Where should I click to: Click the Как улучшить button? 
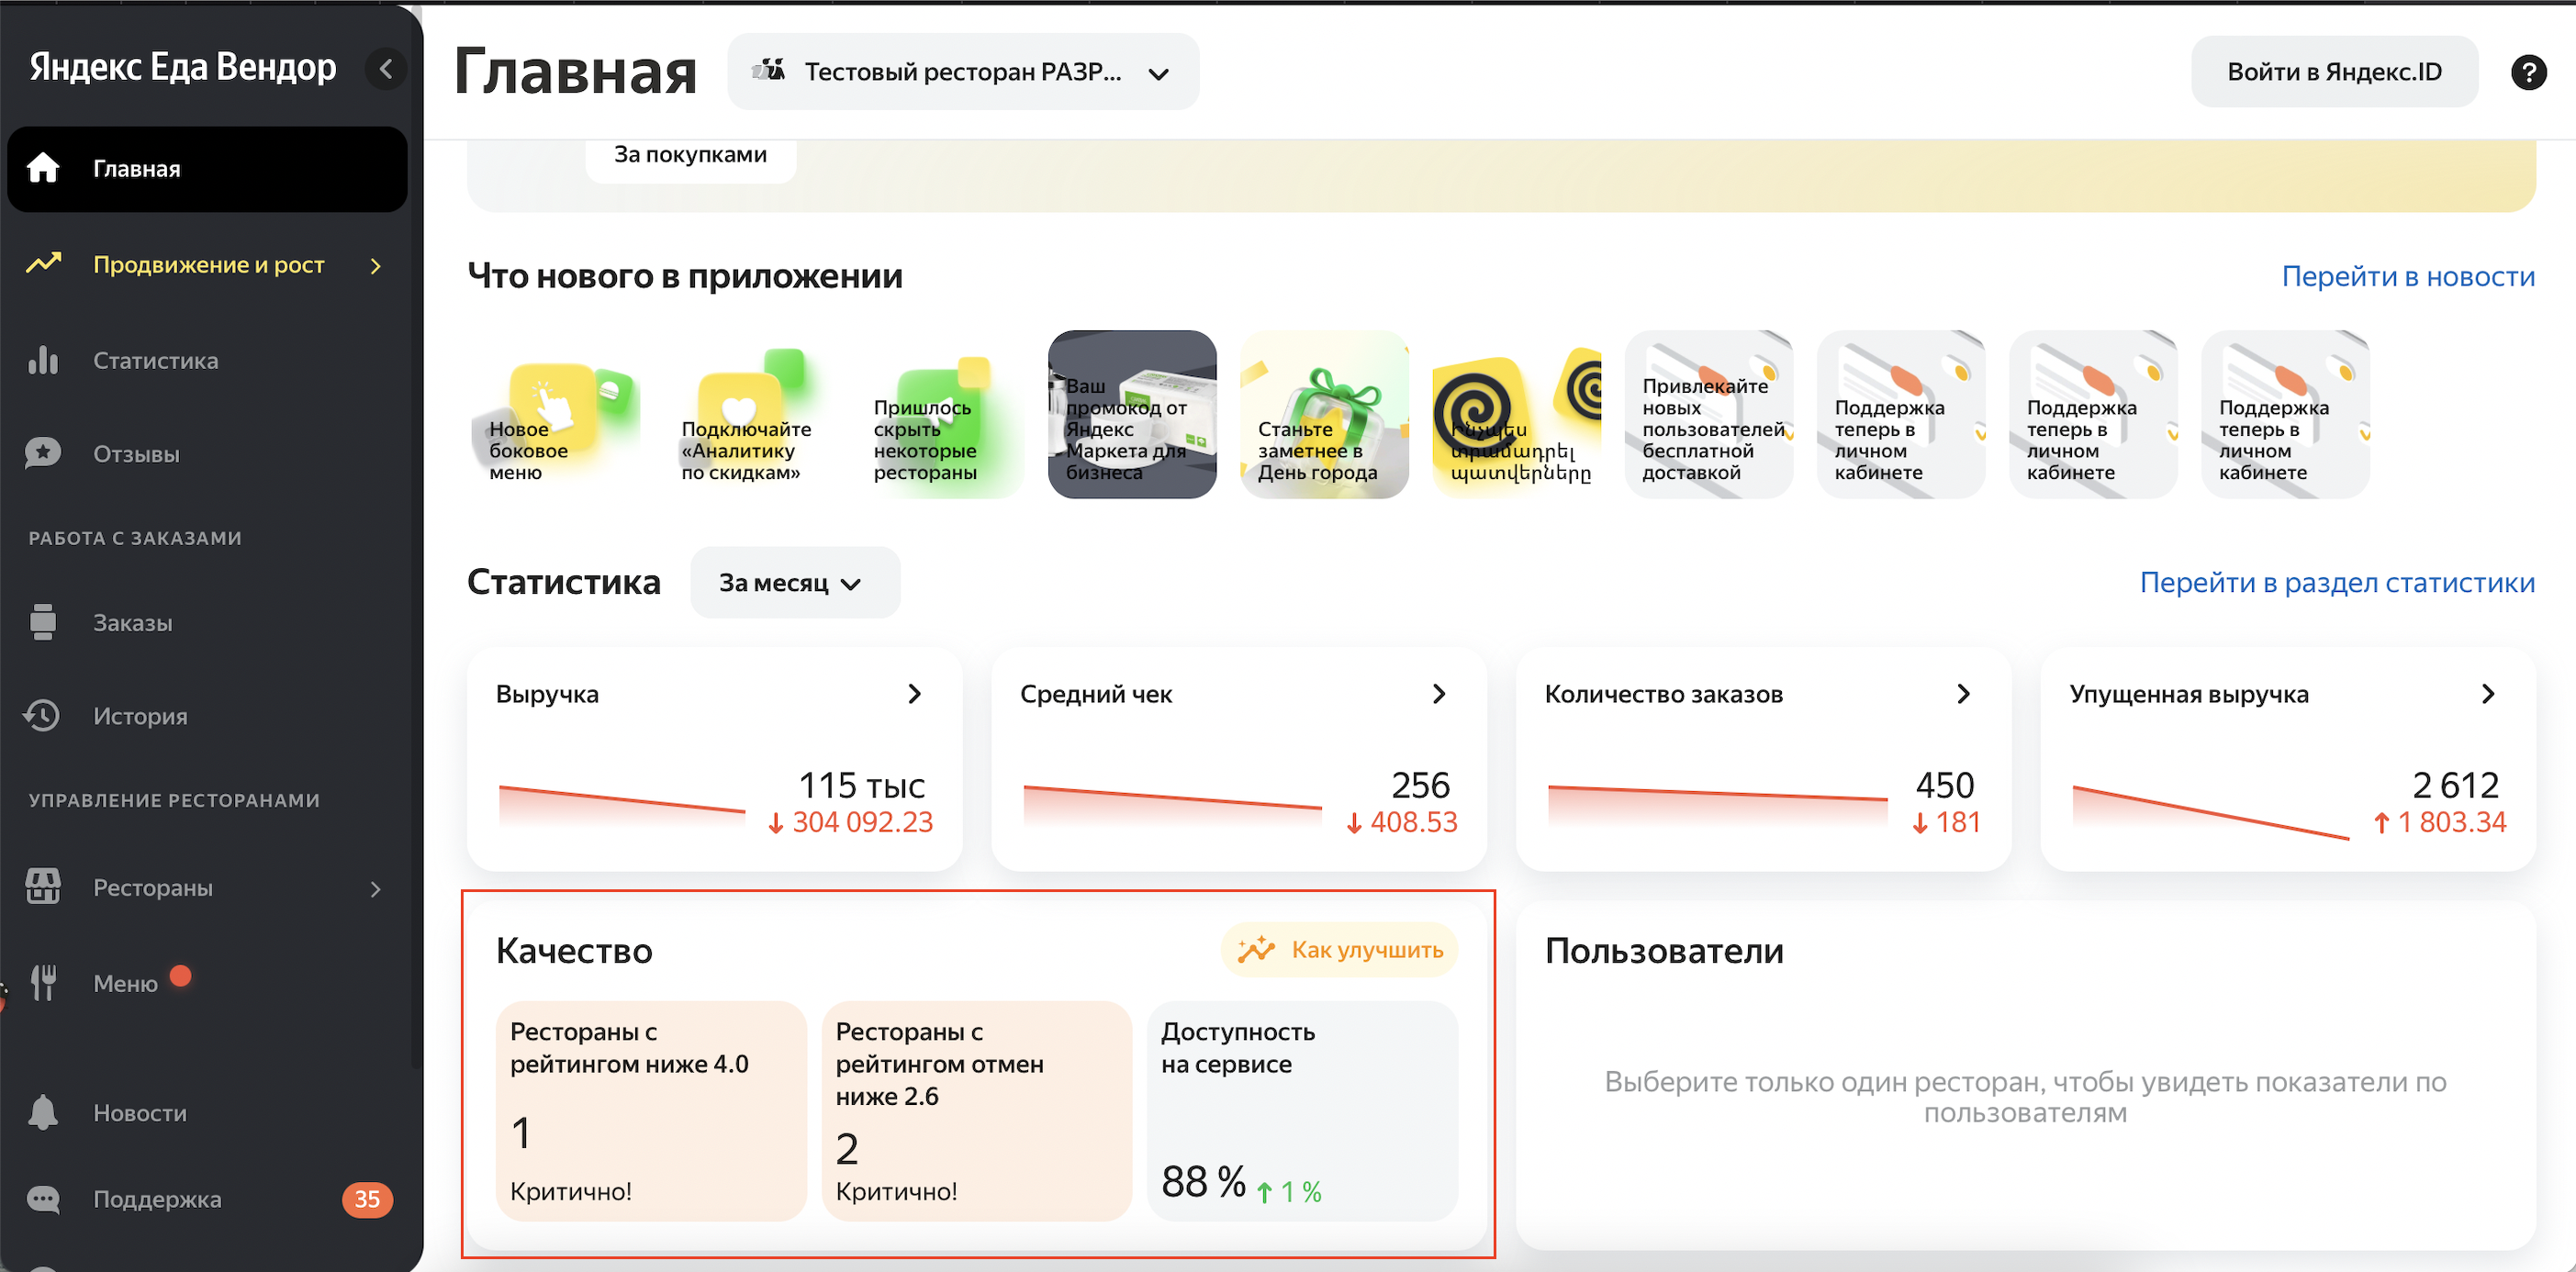pyautogui.click(x=1339, y=949)
